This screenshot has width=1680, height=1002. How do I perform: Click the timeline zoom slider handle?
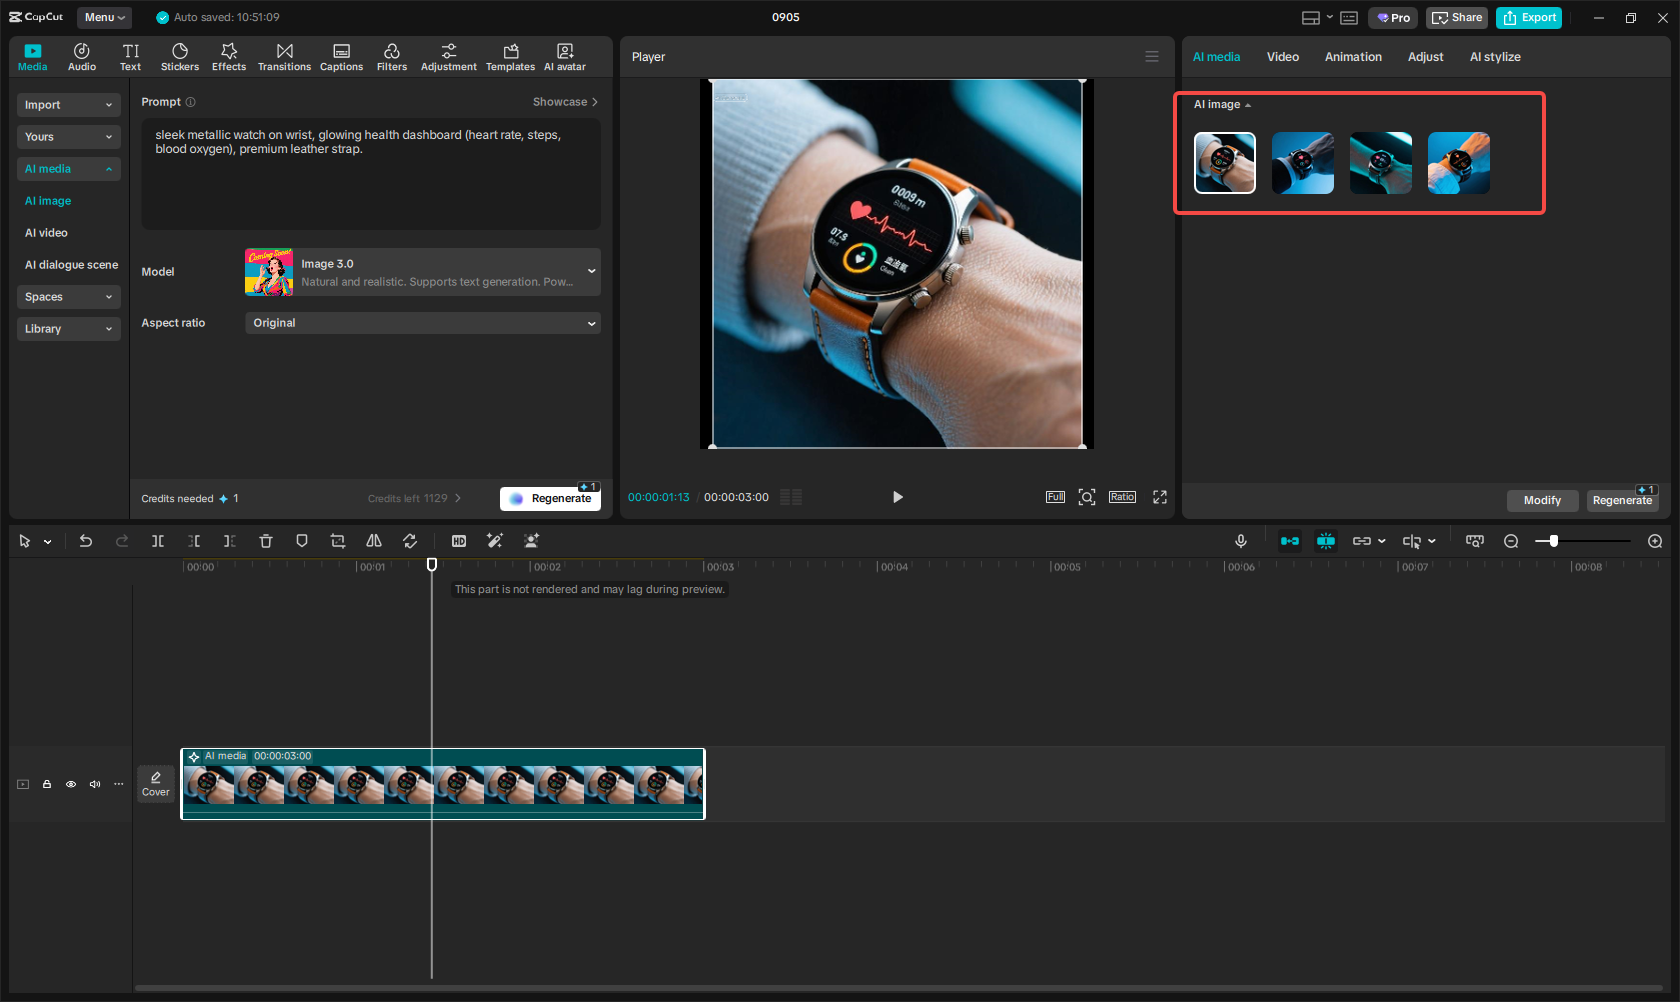pyautogui.click(x=1553, y=541)
